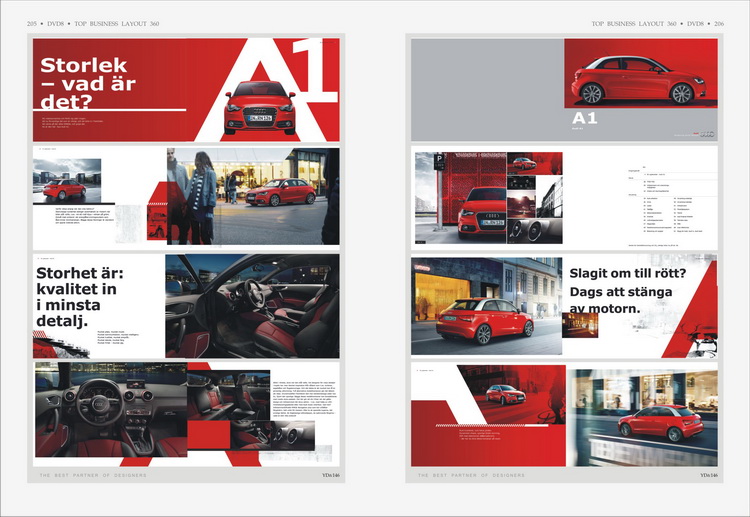Select the front-view red Audi in the A1 banner
Viewport: 750px width, 517px height.
click(x=260, y=108)
